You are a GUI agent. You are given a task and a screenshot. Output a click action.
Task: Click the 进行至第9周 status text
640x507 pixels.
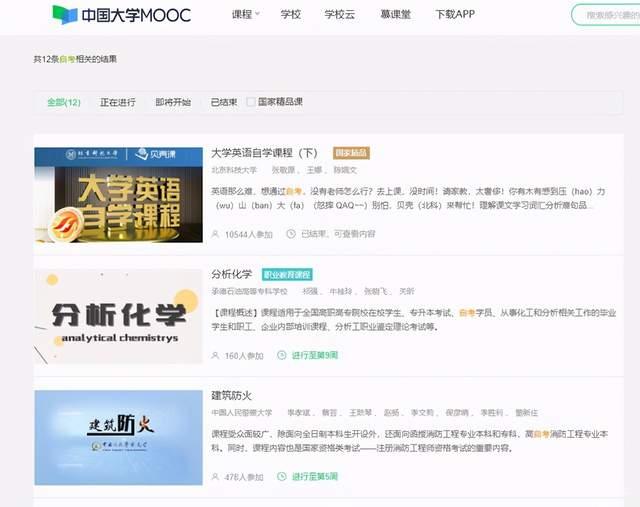click(x=315, y=356)
